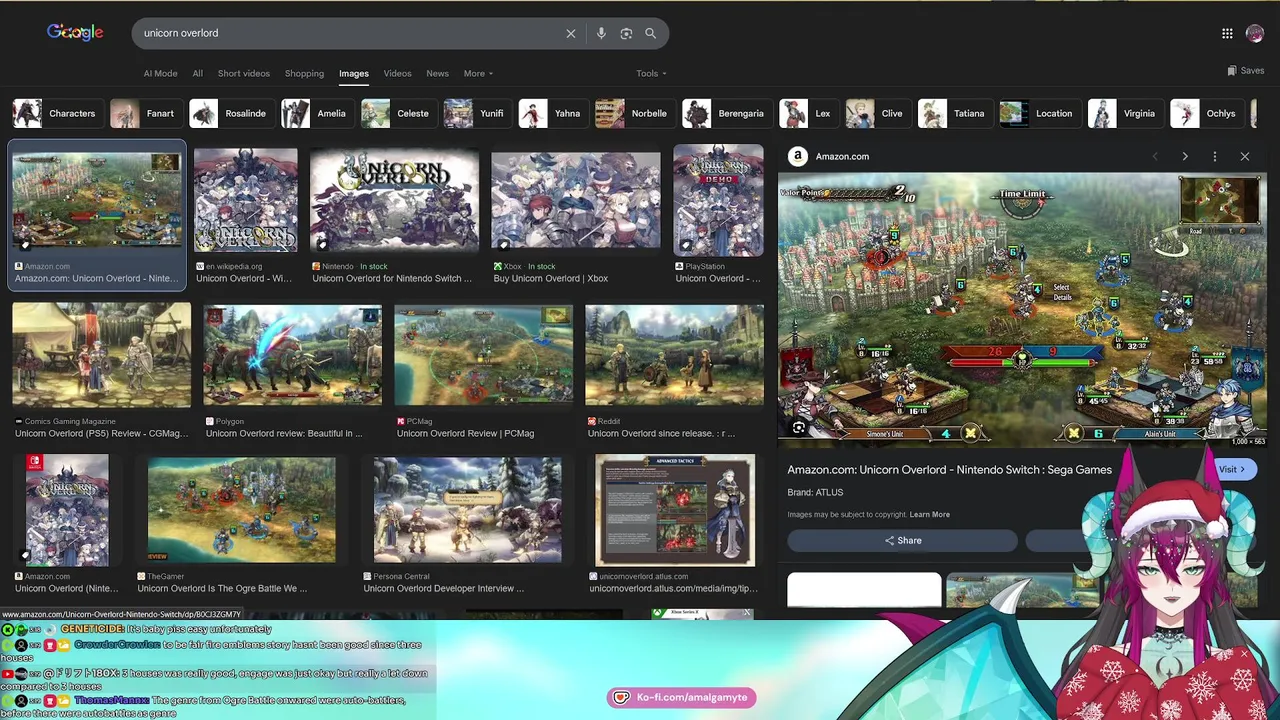Click the Amazon favicon in preview header

(797, 156)
